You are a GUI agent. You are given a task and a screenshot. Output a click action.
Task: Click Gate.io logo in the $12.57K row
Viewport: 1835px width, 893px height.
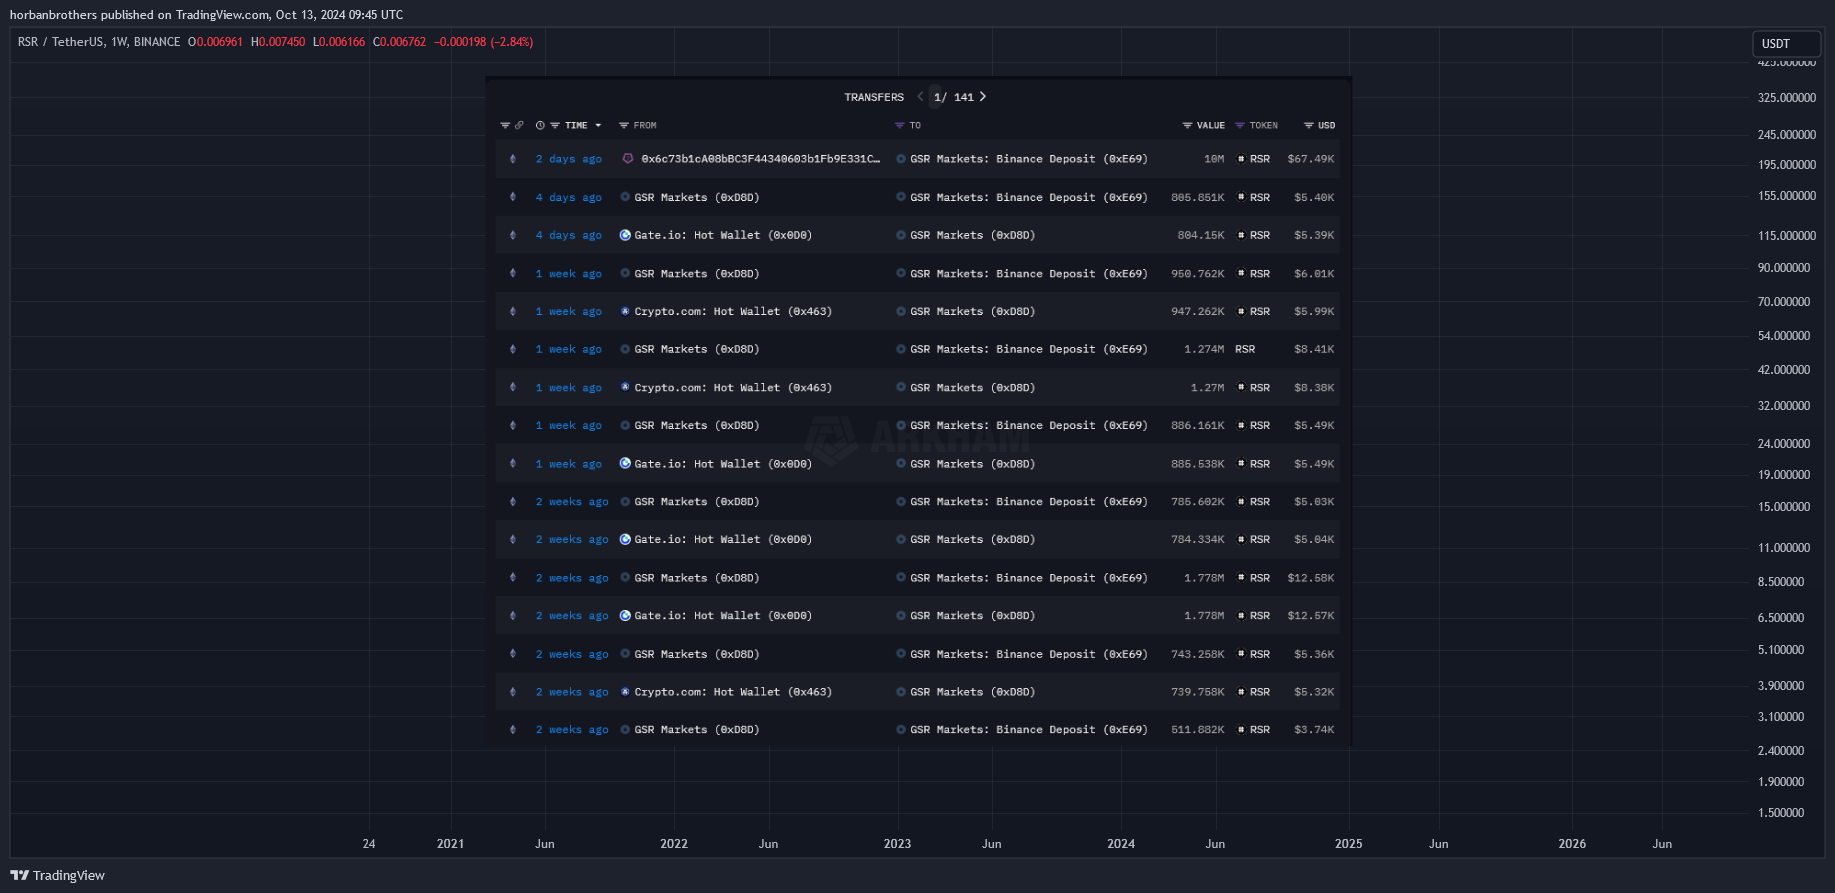point(625,616)
